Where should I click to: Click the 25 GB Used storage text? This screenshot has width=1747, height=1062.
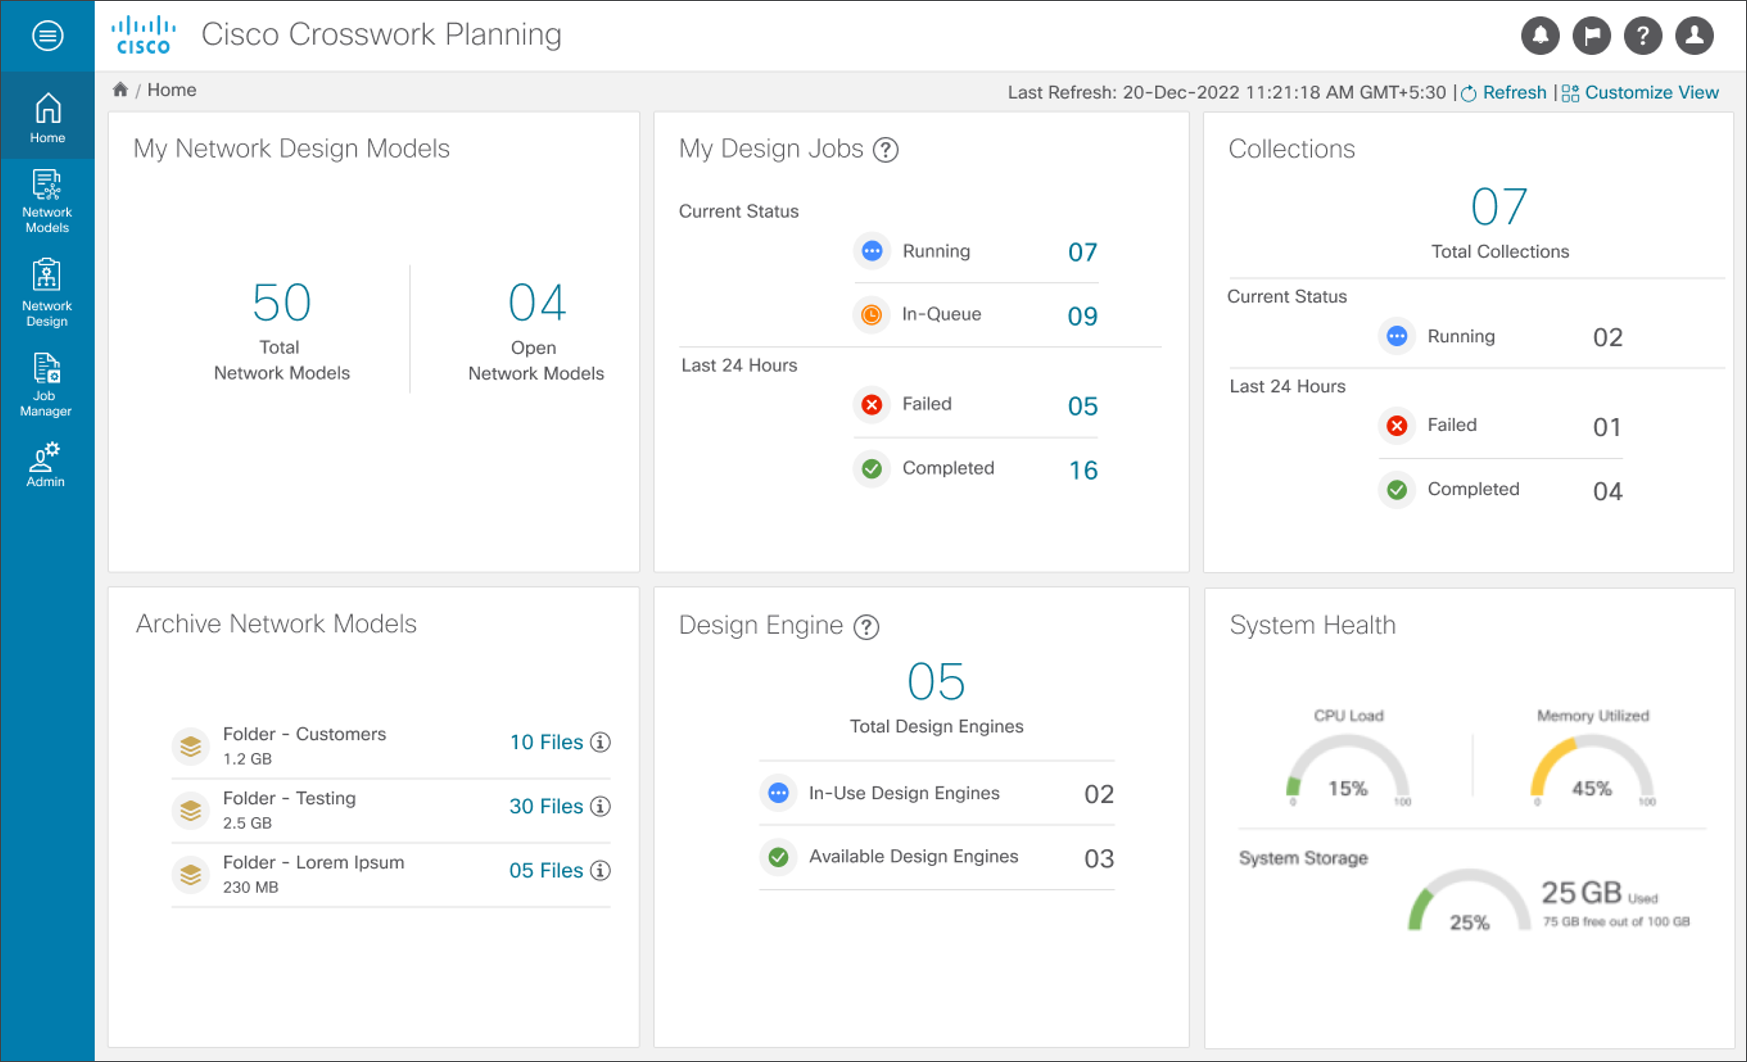[x=1599, y=893]
